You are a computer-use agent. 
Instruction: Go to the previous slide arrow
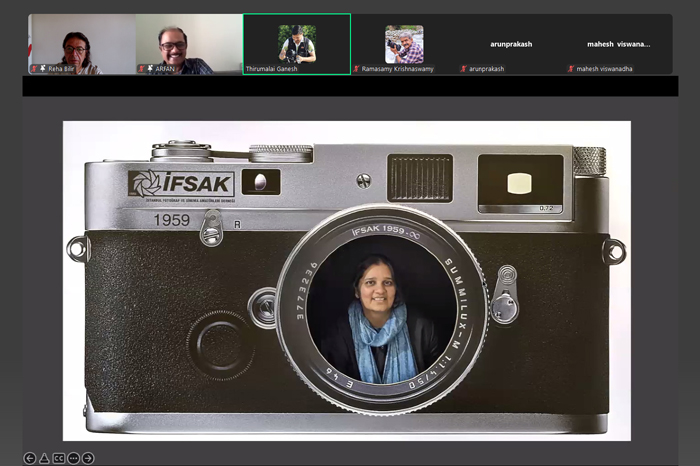29,458
